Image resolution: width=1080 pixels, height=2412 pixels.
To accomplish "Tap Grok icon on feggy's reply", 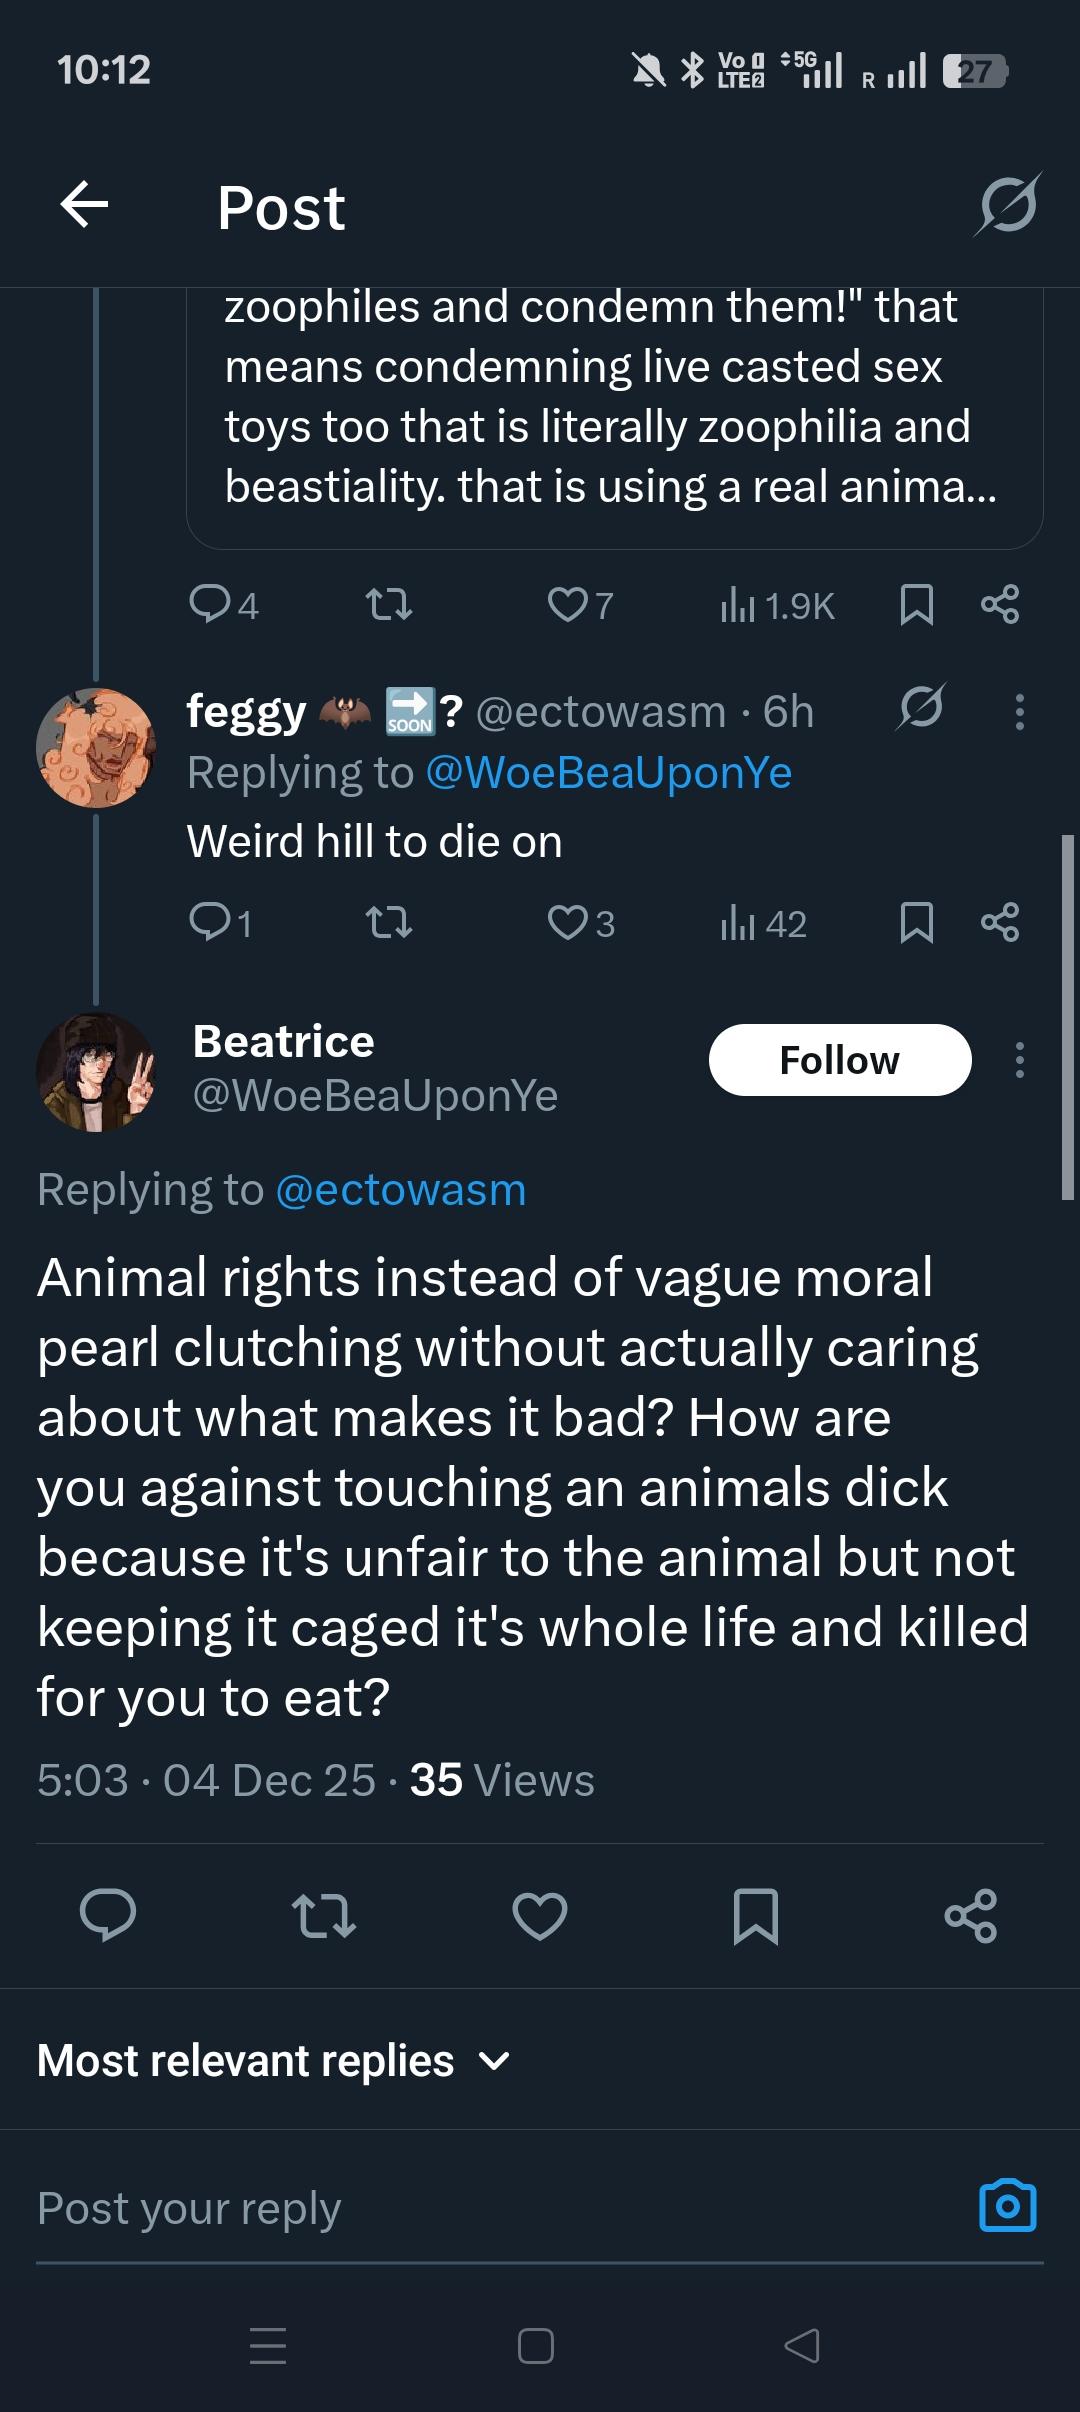I will coord(920,709).
